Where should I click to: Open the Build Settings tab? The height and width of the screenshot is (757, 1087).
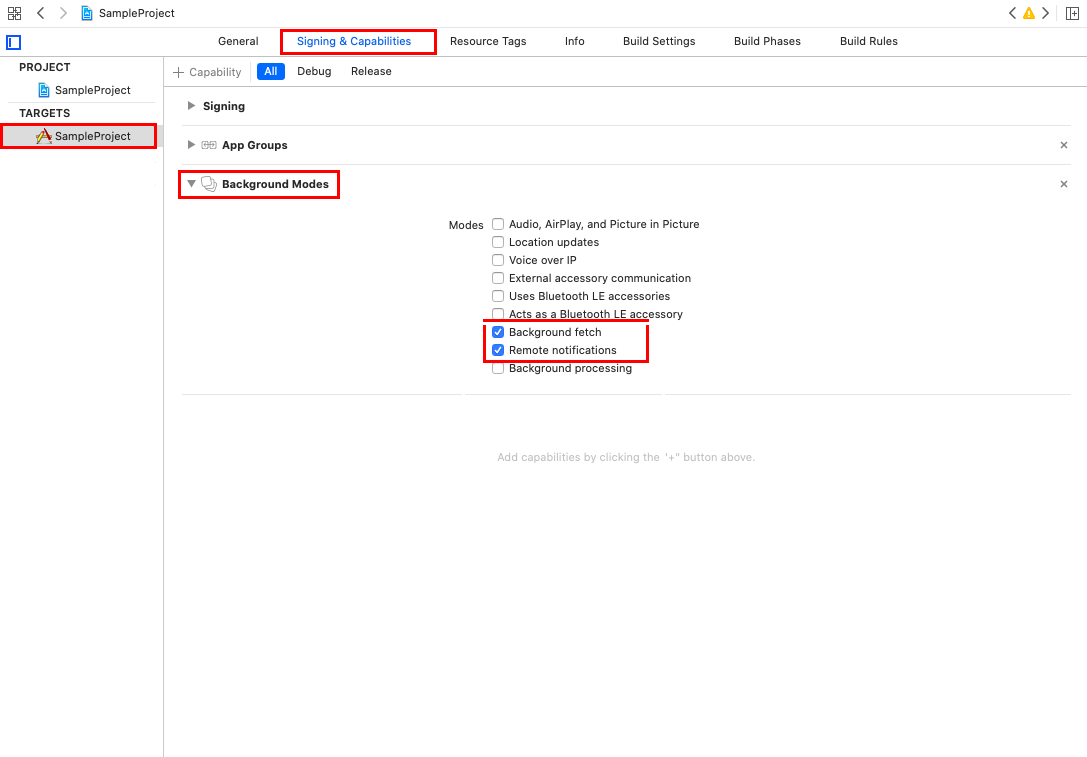click(x=659, y=42)
